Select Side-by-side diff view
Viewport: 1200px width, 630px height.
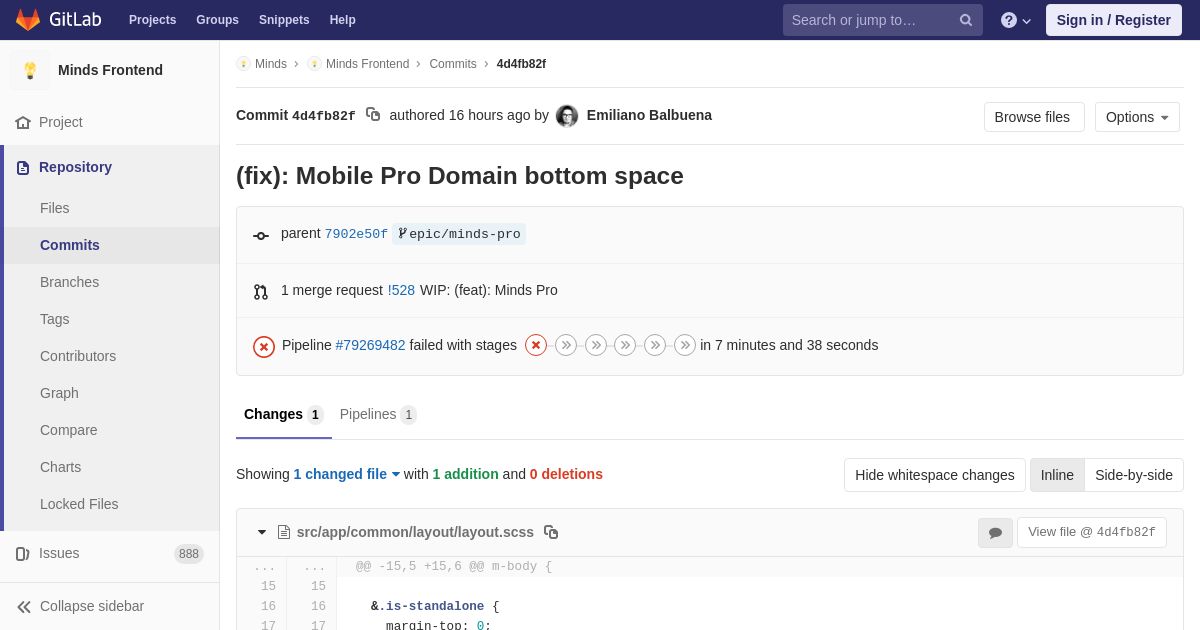[1134, 475]
